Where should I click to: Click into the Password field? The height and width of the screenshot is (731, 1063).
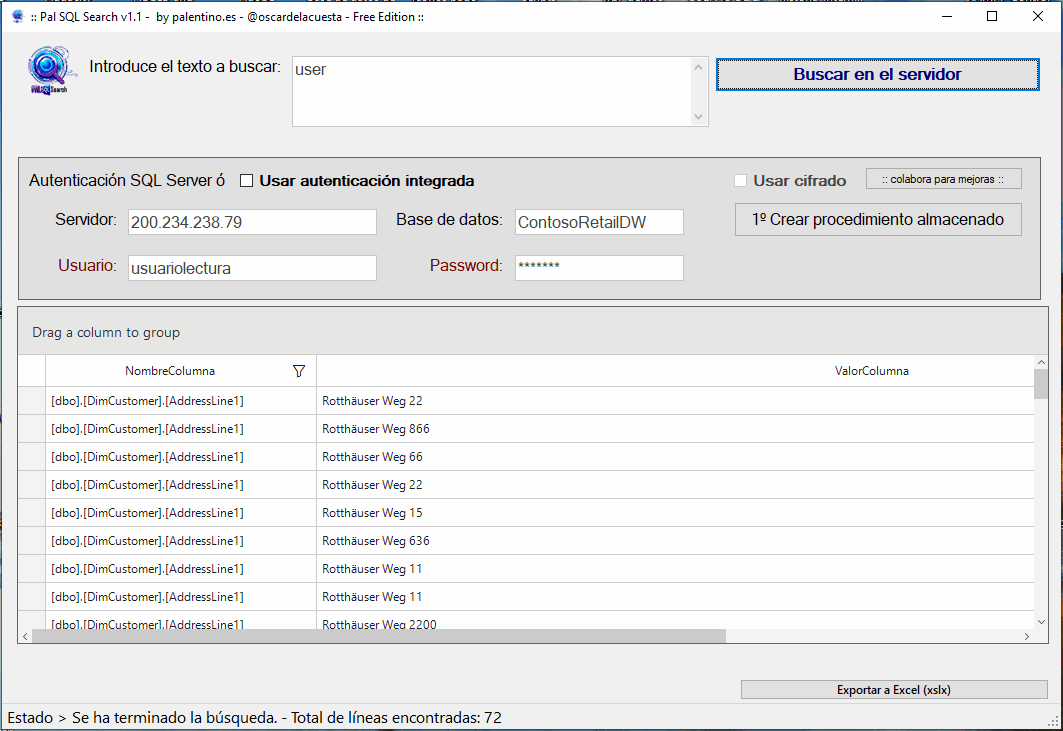(x=598, y=267)
